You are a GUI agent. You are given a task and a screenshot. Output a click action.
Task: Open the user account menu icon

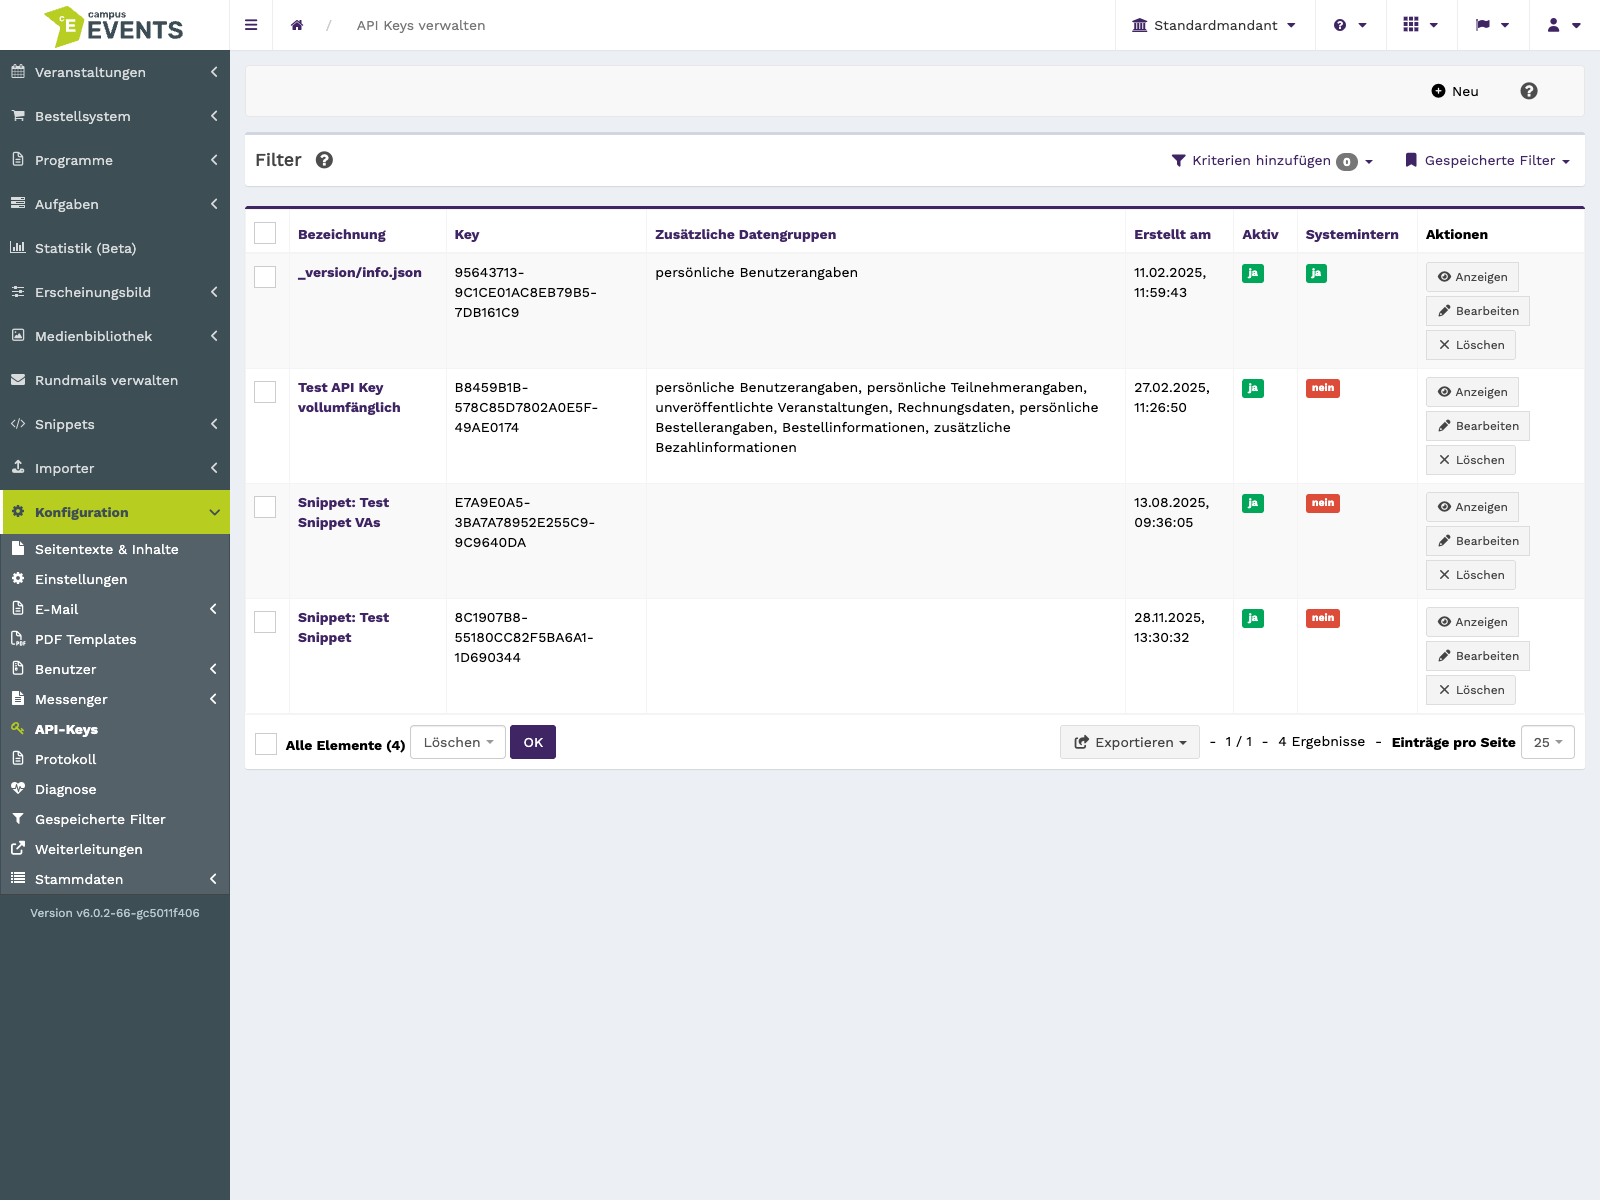[x=1564, y=25]
